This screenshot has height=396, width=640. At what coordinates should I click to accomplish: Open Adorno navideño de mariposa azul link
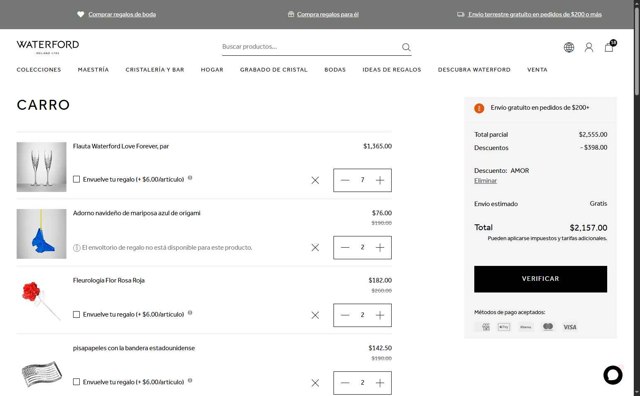(136, 213)
